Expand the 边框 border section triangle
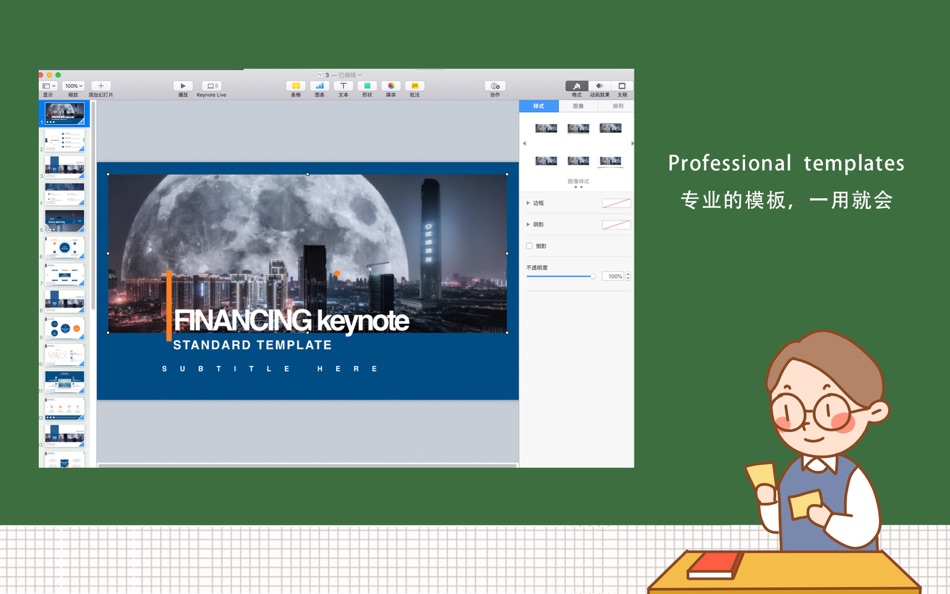The height and width of the screenshot is (594, 950). coord(528,203)
